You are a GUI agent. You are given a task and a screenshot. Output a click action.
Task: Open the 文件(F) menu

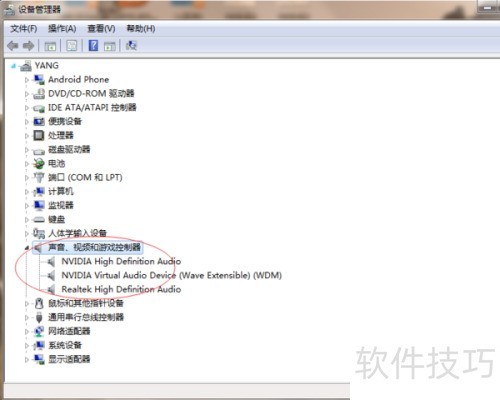point(23,29)
